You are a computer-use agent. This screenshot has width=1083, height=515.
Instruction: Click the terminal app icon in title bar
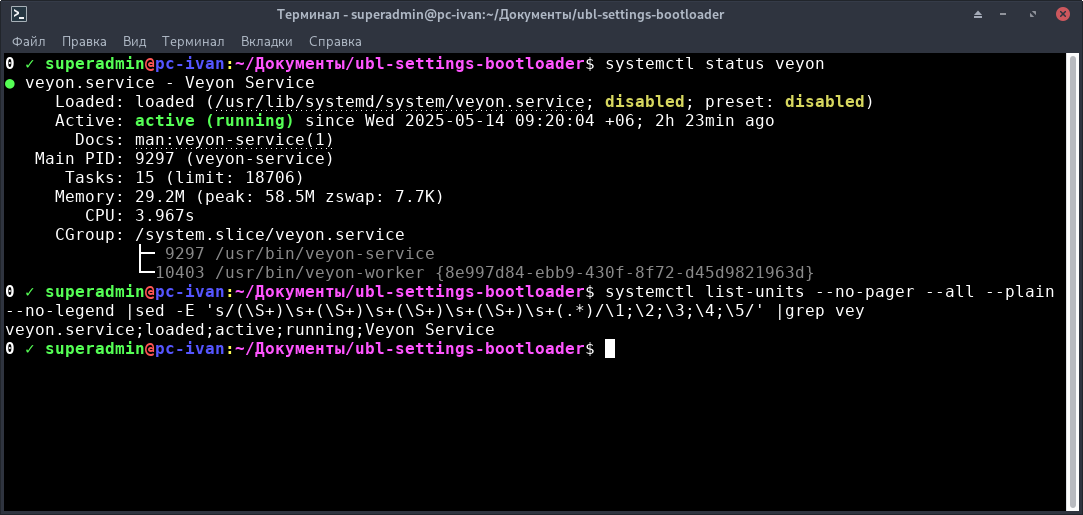coord(19,14)
